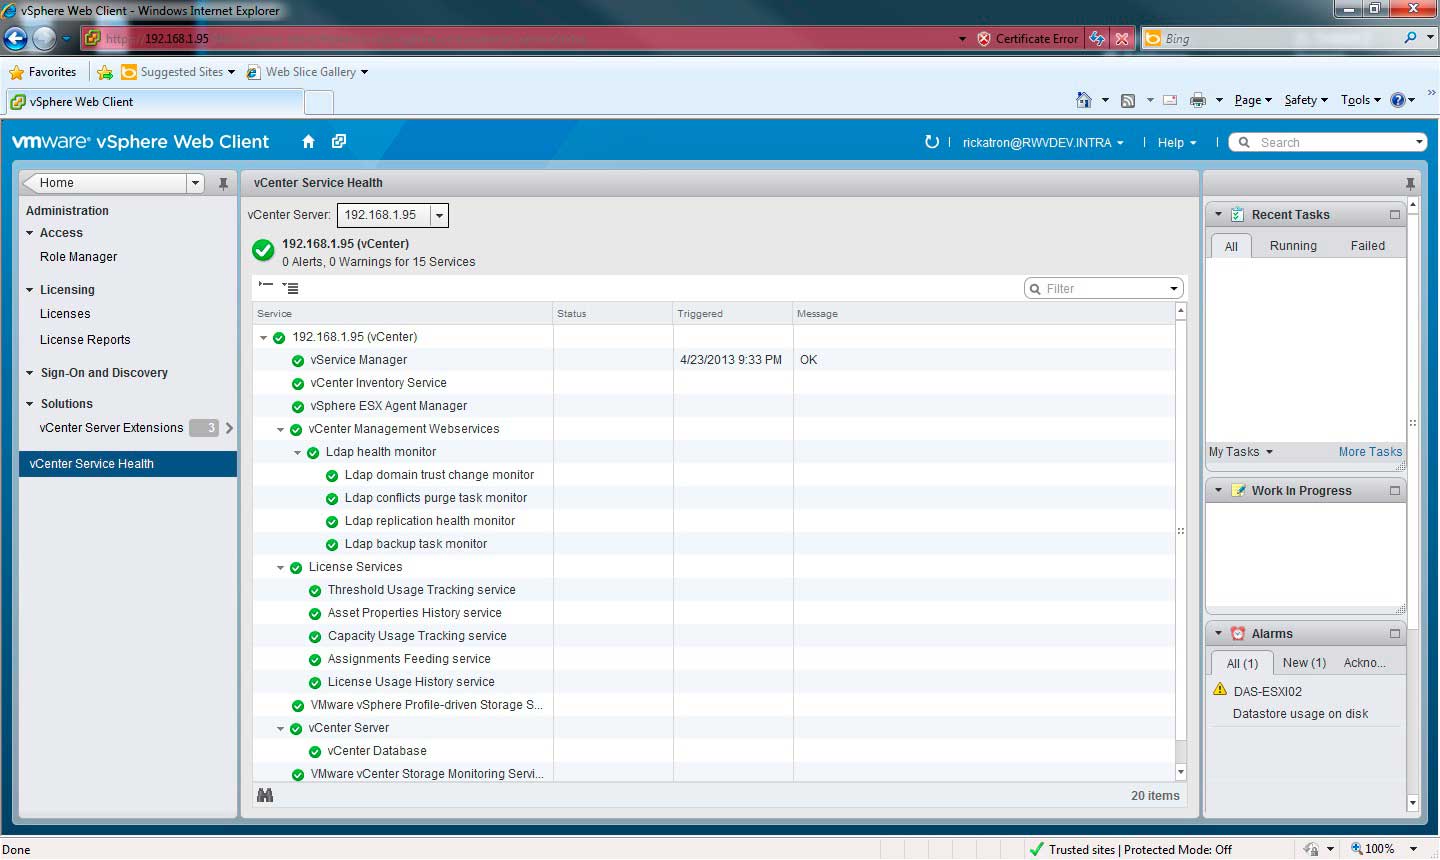
Task: Open the IE help icon
Action: [x=1398, y=100]
